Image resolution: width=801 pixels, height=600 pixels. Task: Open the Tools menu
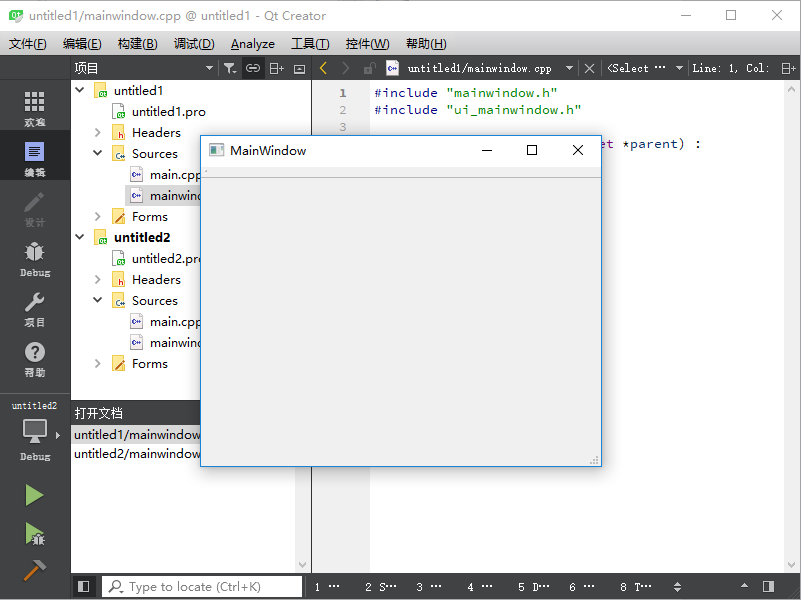click(310, 44)
